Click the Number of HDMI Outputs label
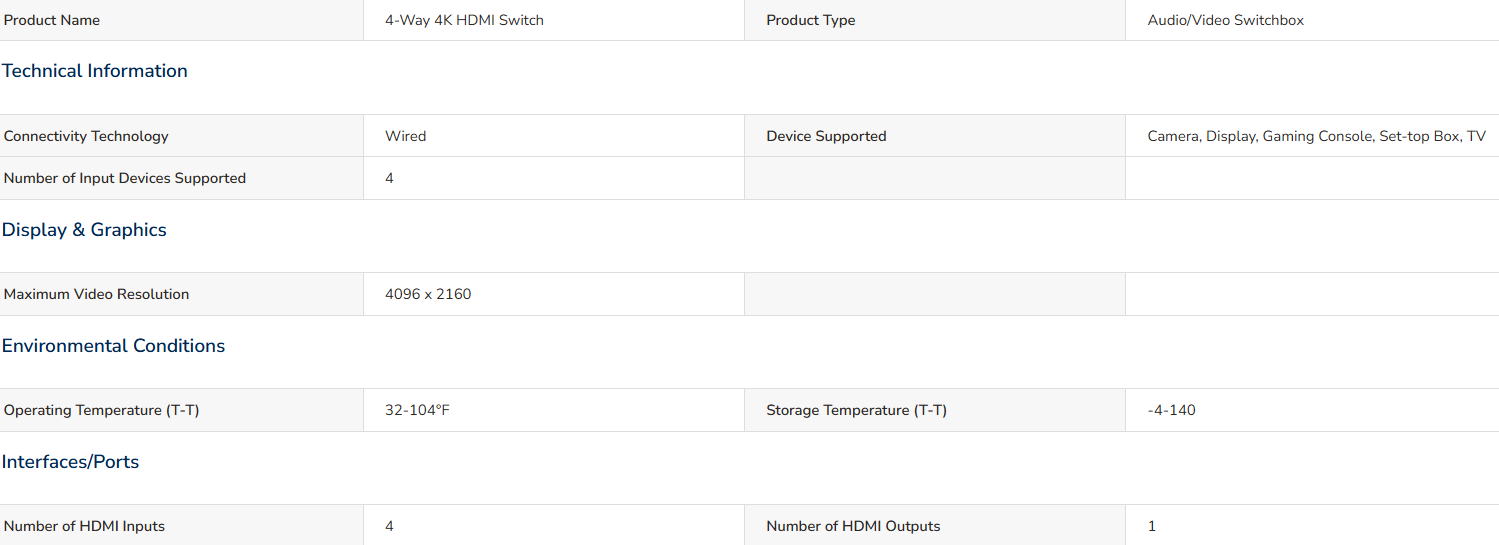The height and width of the screenshot is (545, 1499). [853, 526]
